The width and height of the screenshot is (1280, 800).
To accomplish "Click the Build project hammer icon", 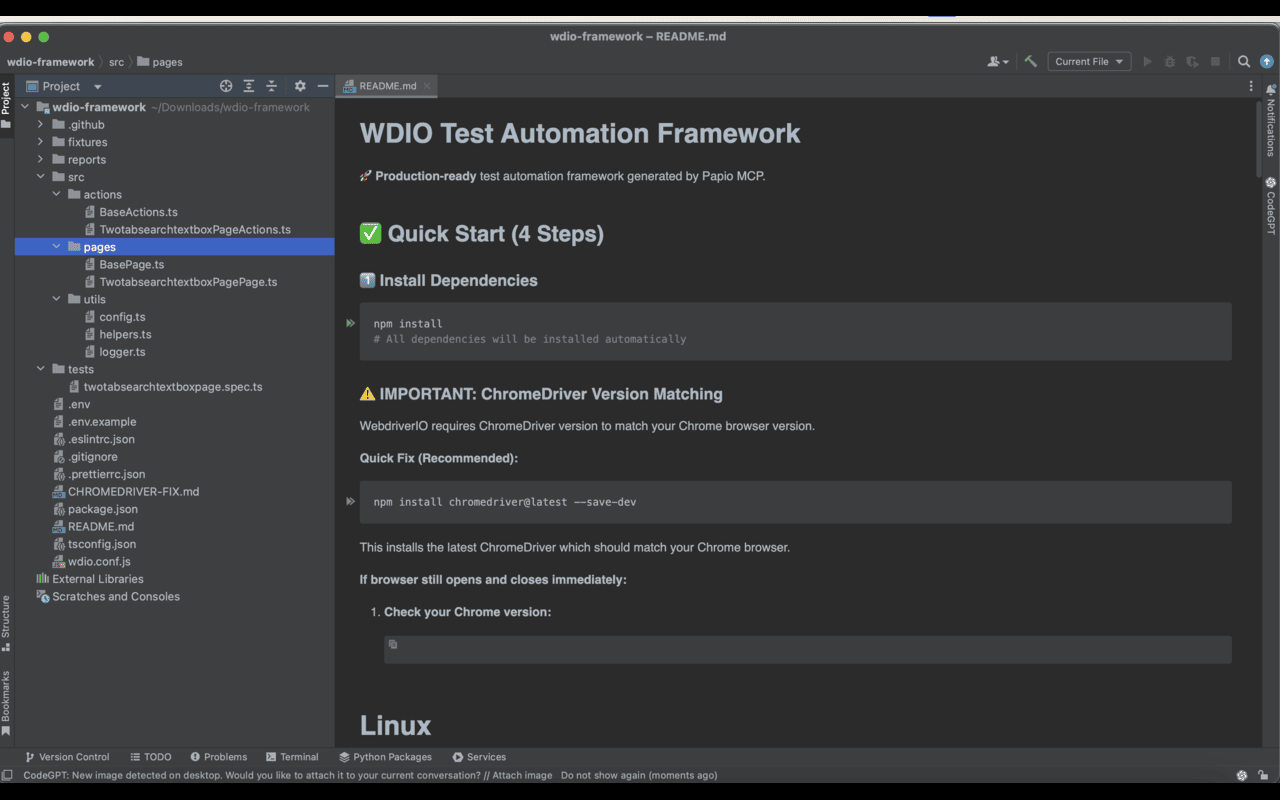I will [x=1030, y=61].
